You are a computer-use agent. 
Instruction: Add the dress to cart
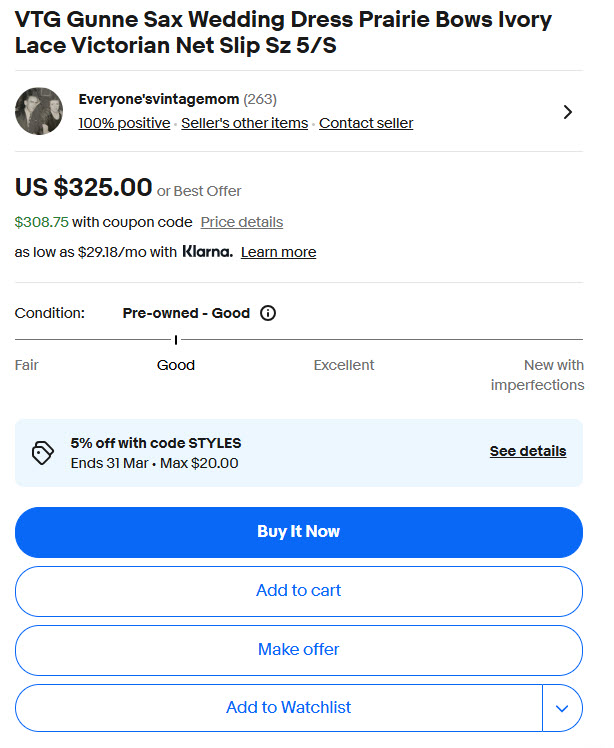click(298, 591)
